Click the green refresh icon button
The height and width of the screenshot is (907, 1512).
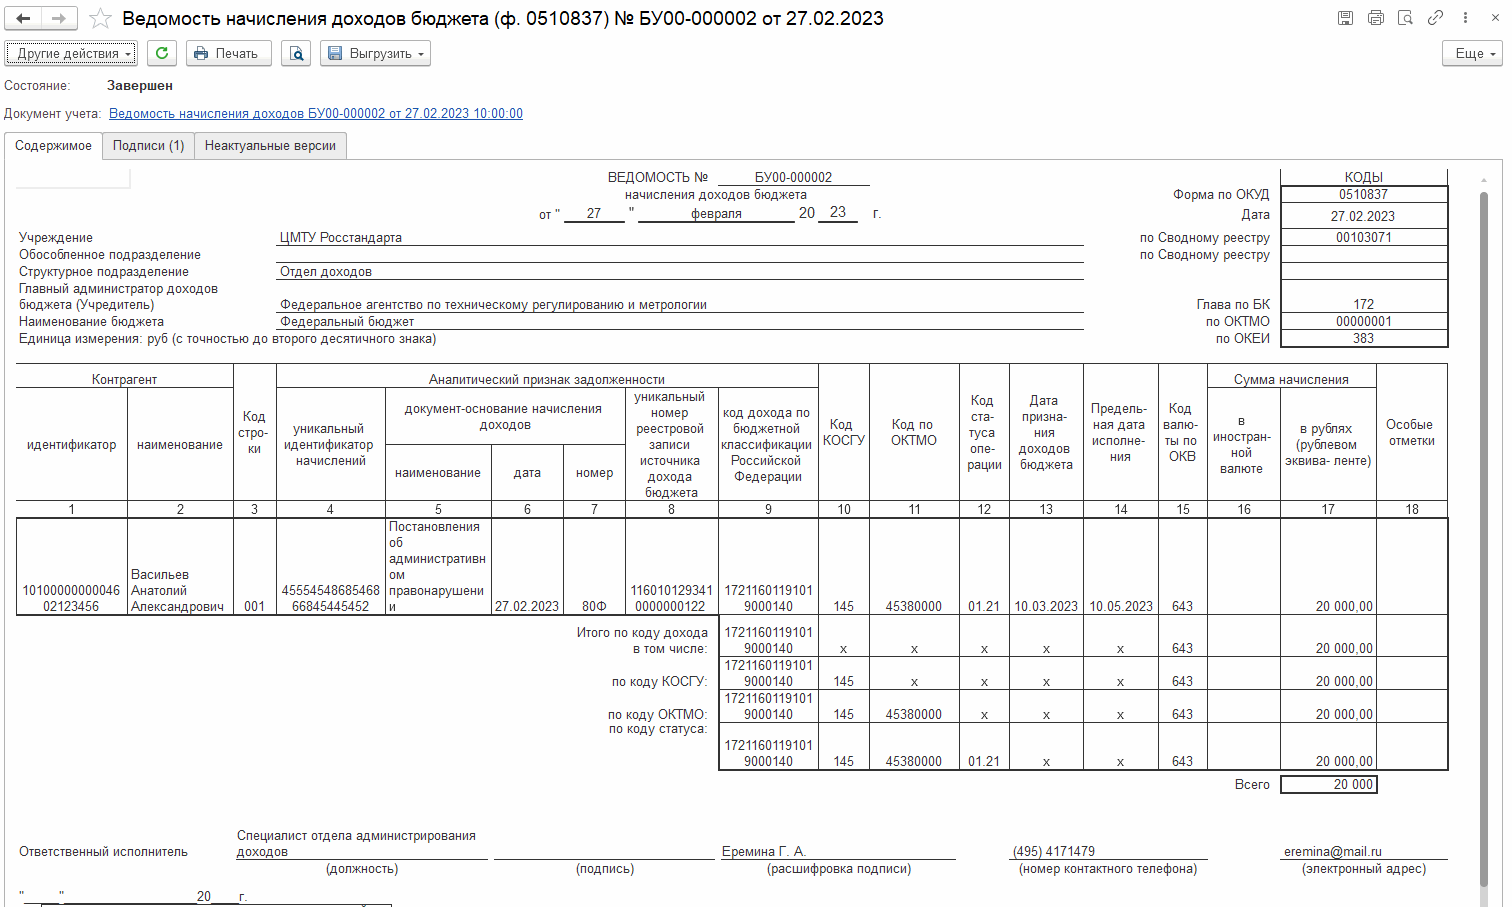[x=162, y=53]
